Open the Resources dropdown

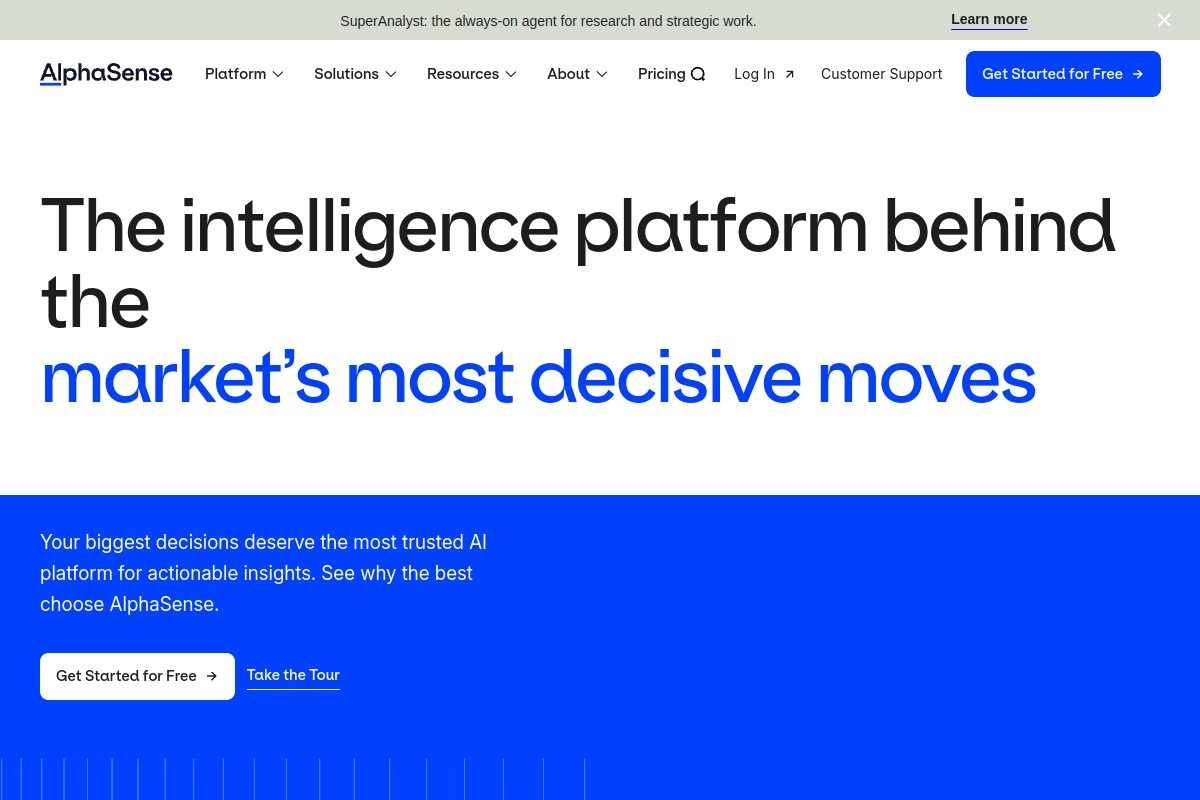point(471,74)
